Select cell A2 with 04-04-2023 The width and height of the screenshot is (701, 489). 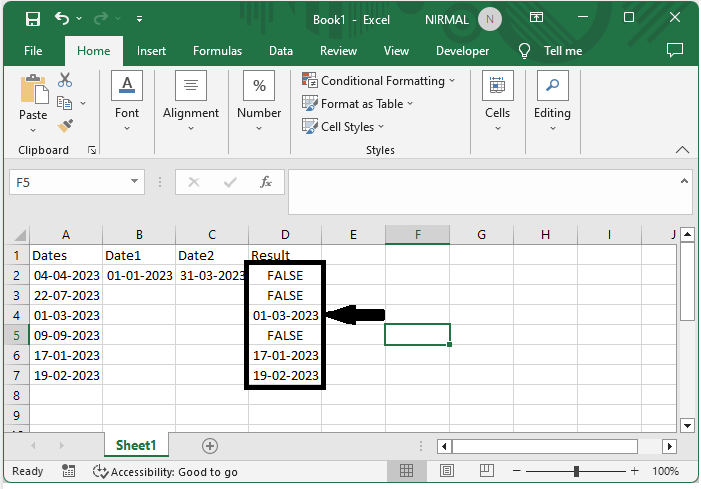[x=66, y=275]
